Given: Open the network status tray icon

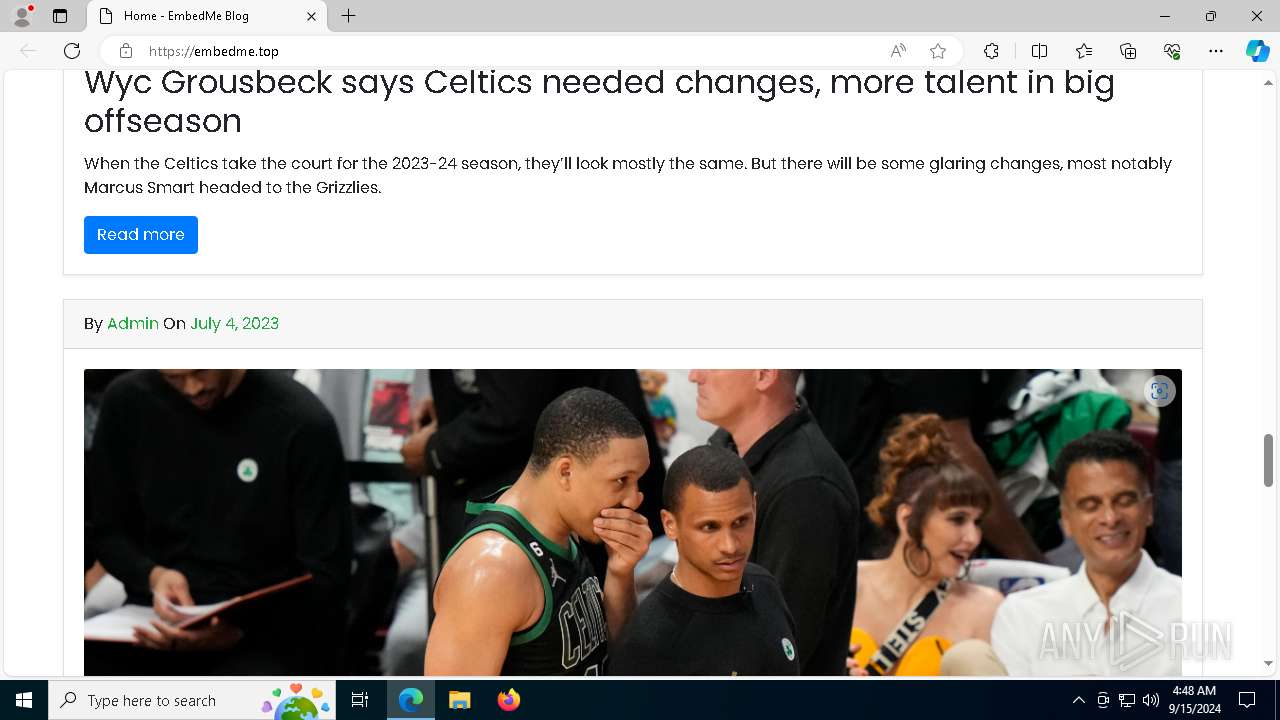Looking at the screenshot, I should click(1127, 700).
